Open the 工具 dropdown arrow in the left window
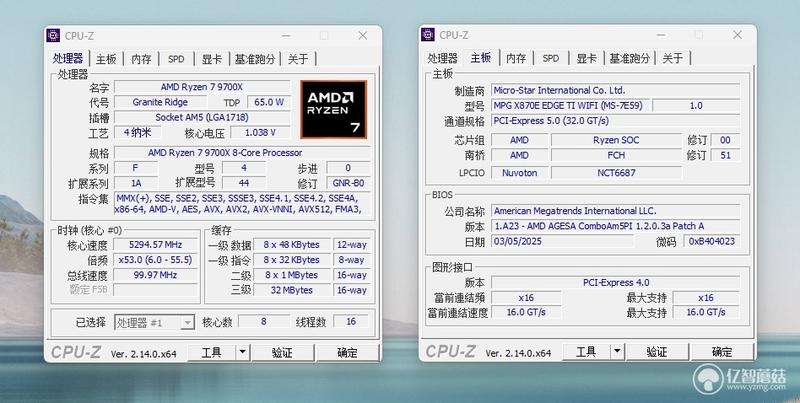 [243, 352]
